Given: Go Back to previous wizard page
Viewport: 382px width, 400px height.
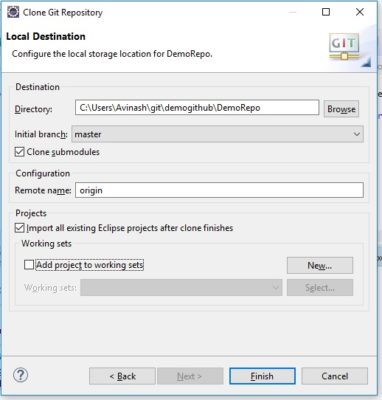Looking at the screenshot, I should point(122,376).
